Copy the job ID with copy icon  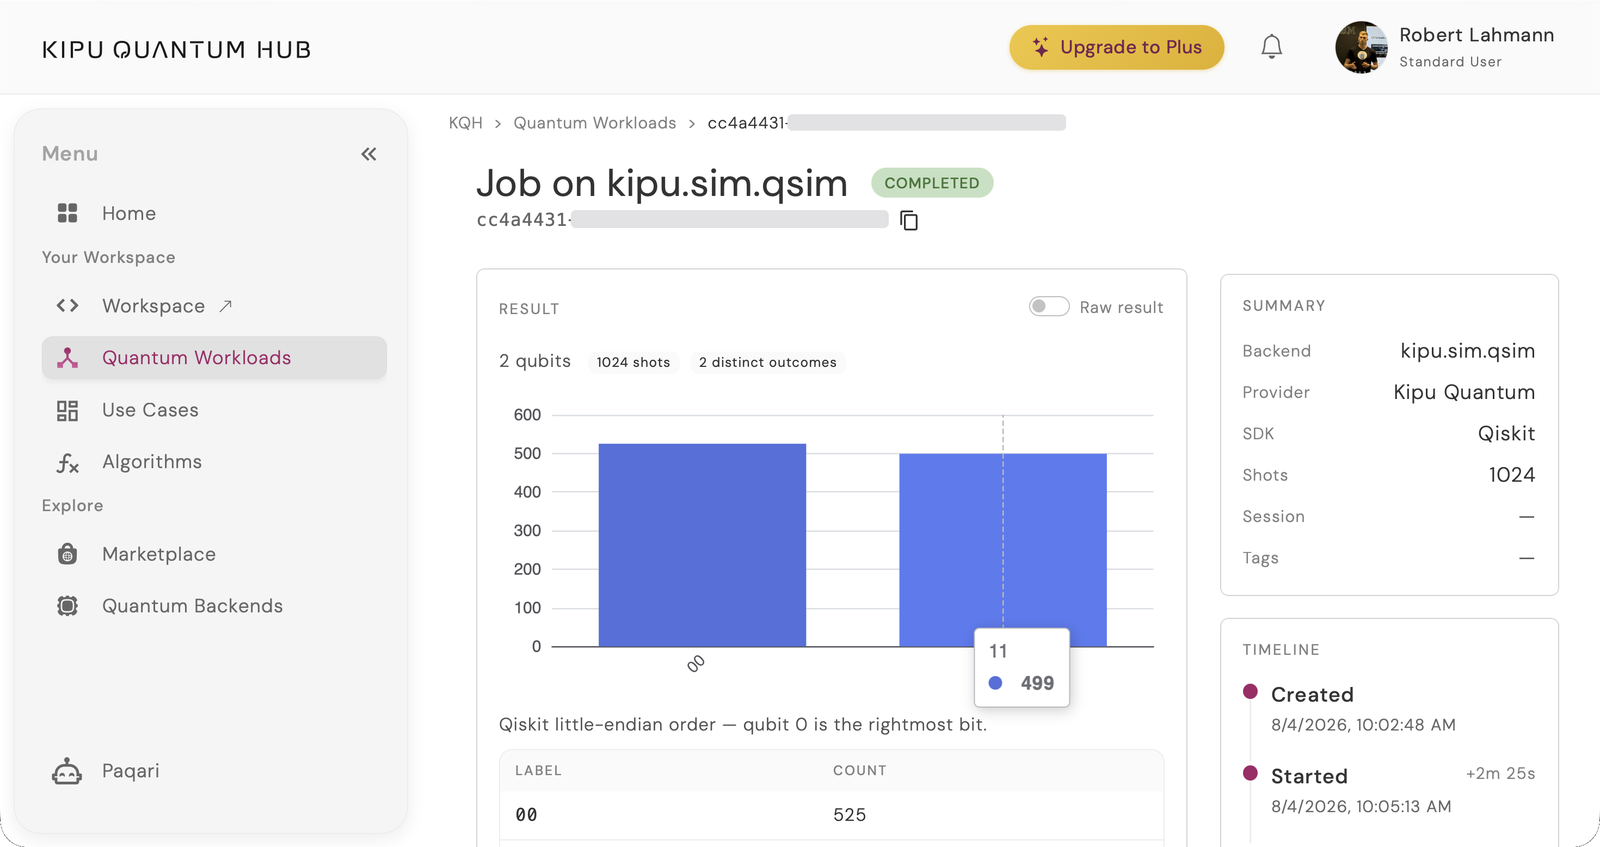click(909, 220)
